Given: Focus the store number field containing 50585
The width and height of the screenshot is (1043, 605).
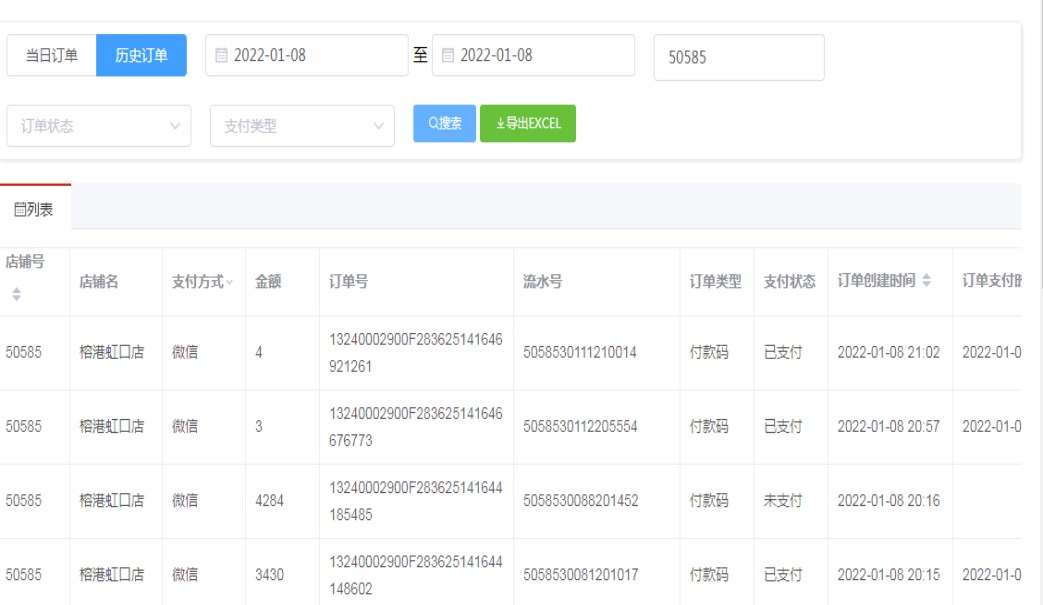Looking at the screenshot, I should [738, 58].
